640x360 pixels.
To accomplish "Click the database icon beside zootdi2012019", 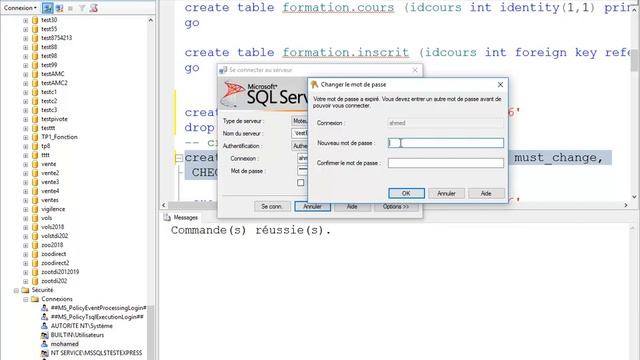I will pos(35,272).
